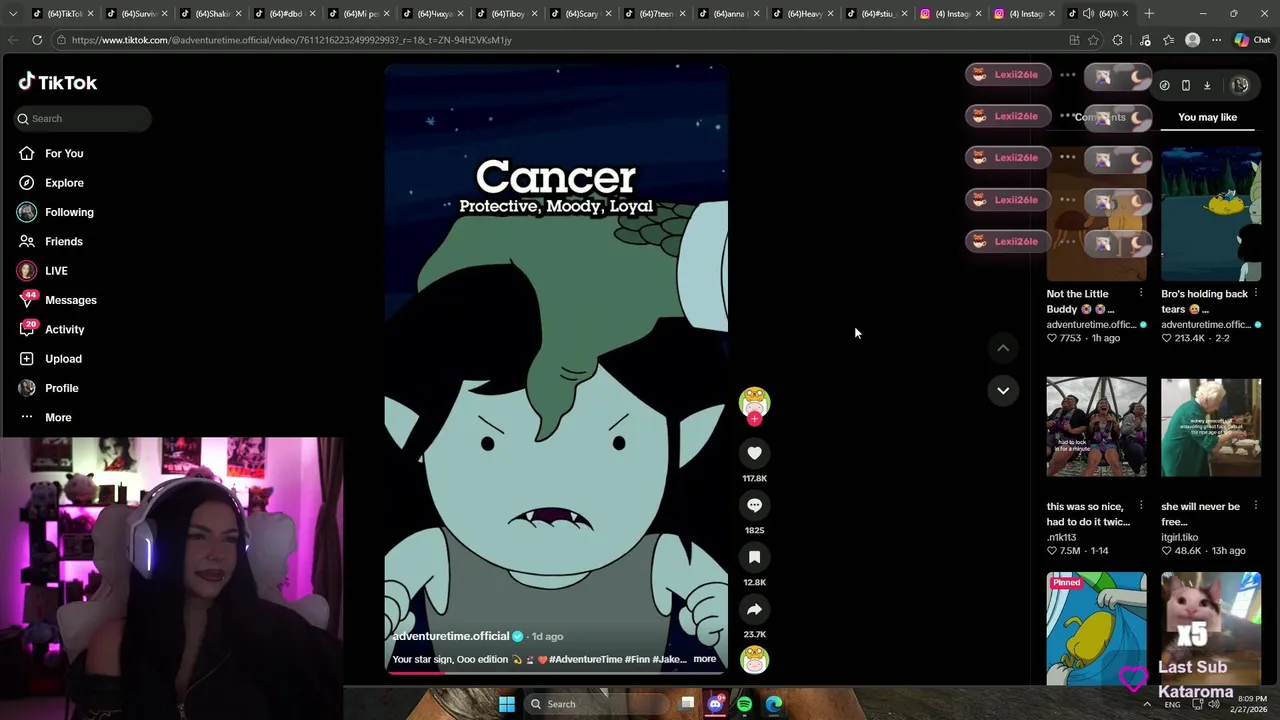The height and width of the screenshot is (720, 1280).
Task: Open the Windows Start menu
Action: tap(507, 704)
